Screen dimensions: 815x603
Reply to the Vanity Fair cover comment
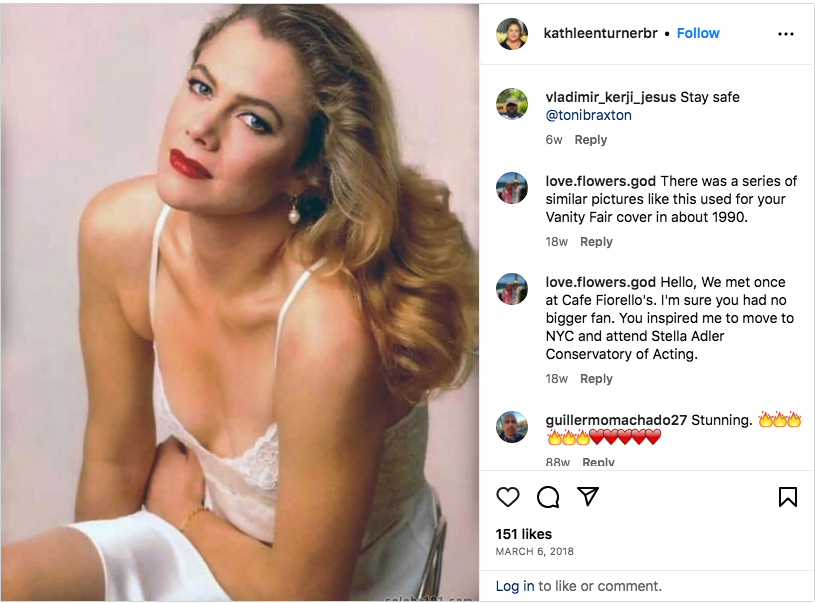pyautogui.click(x=596, y=242)
